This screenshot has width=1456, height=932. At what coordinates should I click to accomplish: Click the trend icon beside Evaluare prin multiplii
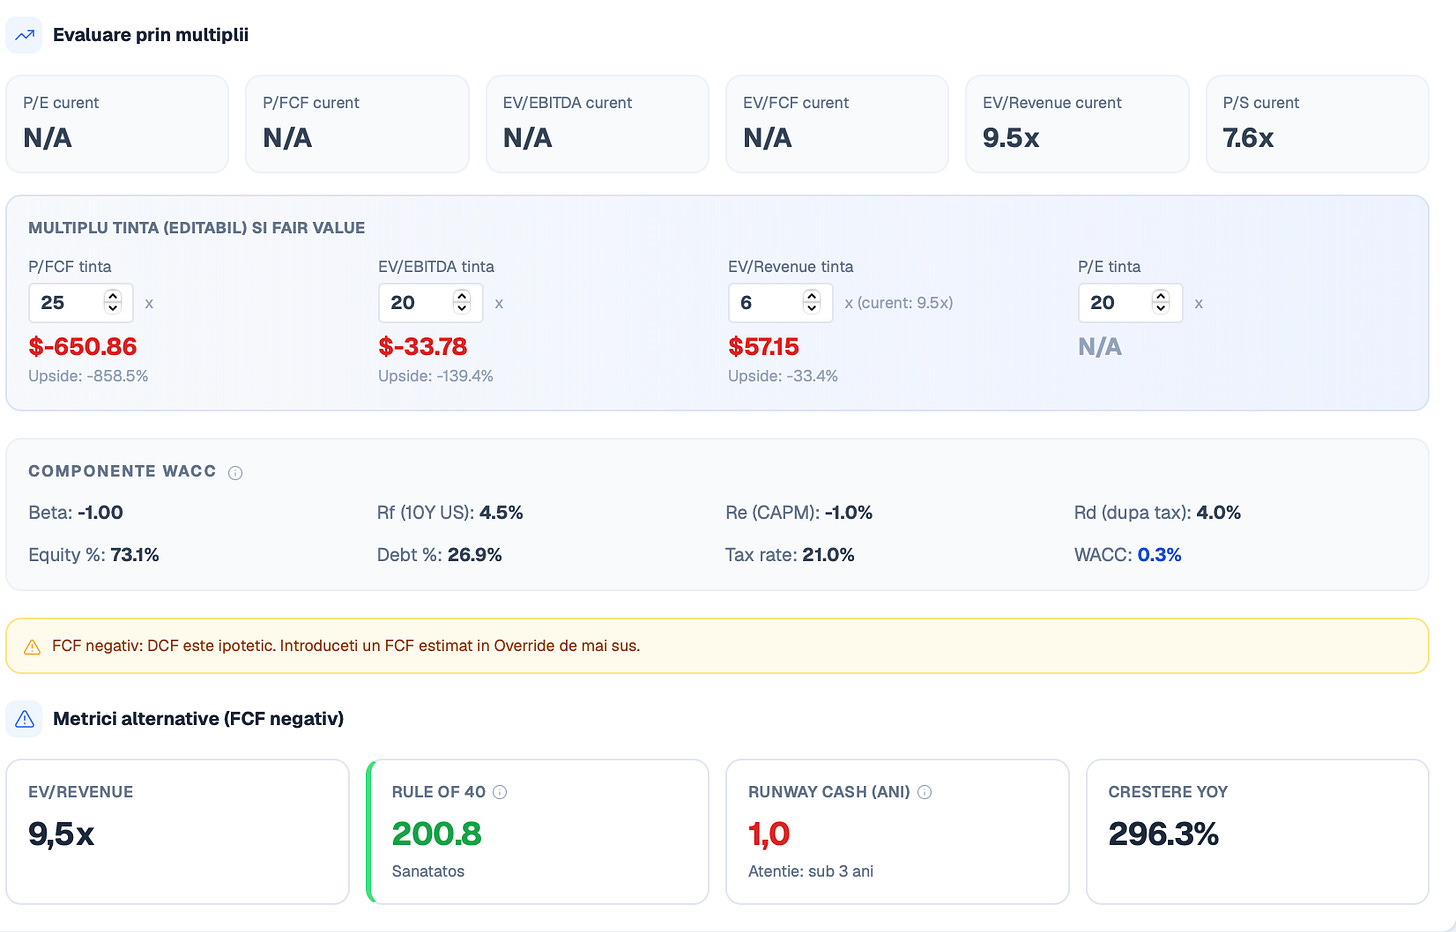pos(24,35)
